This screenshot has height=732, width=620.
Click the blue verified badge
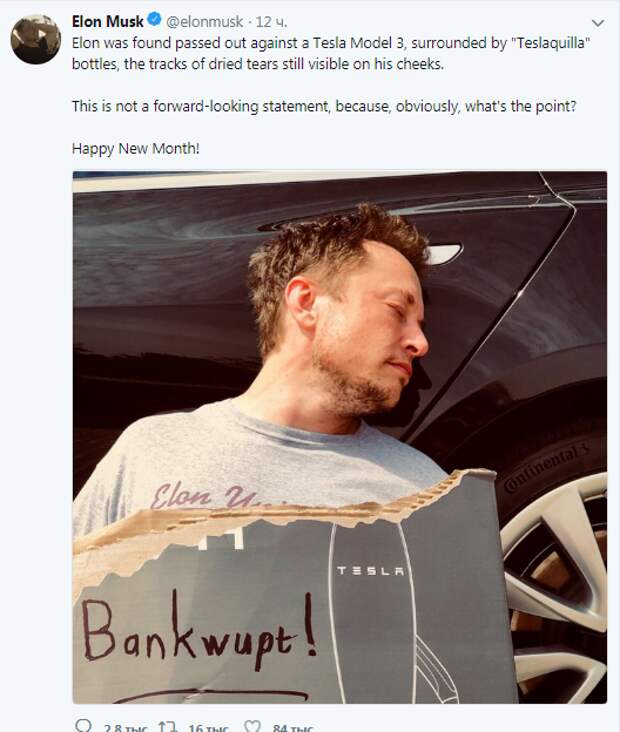pyautogui.click(x=155, y=20)
